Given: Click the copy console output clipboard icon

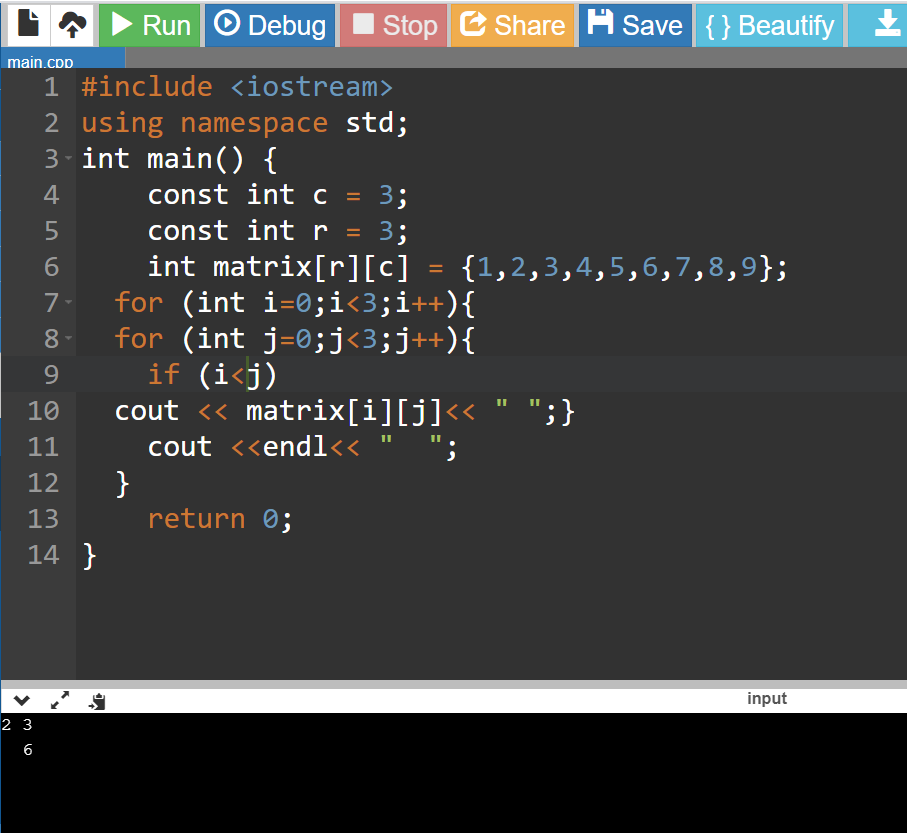Looking at the screenshot, I should 97,702.
